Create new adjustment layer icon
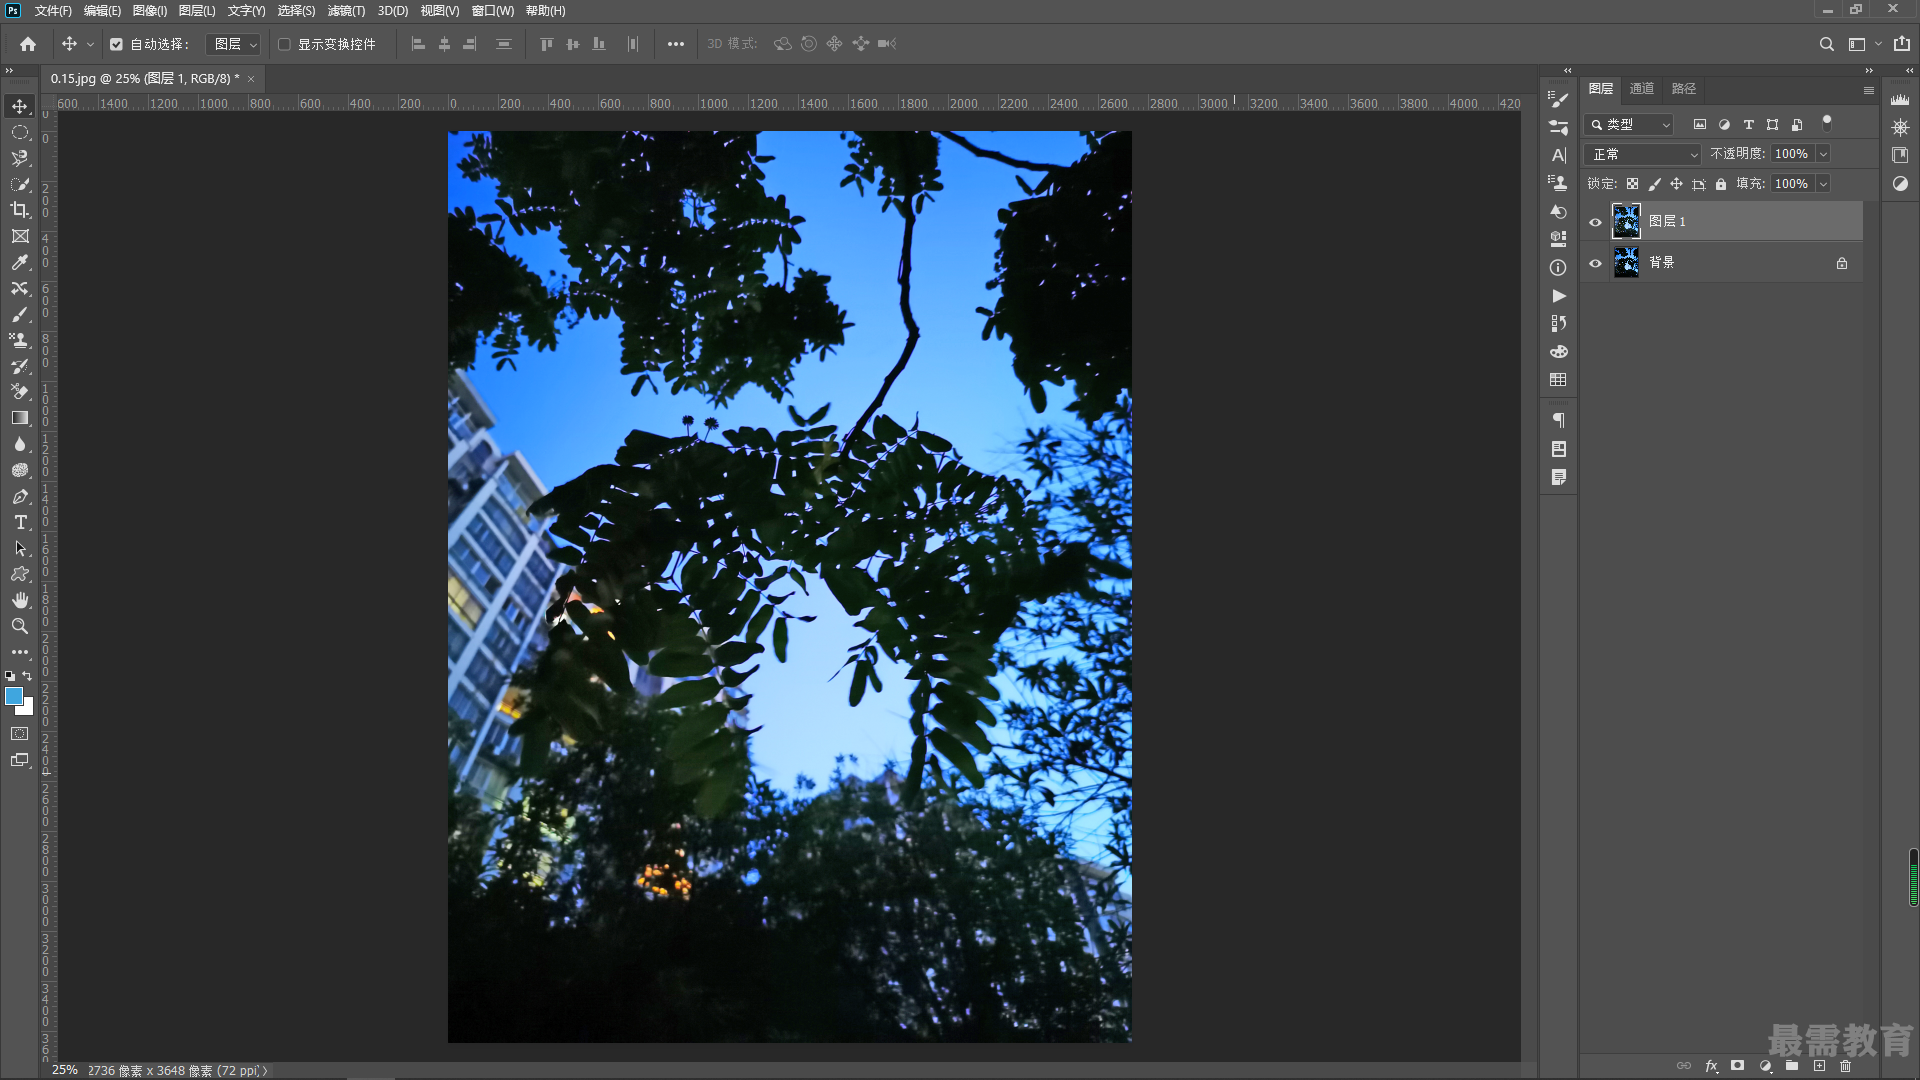The width and height of the screenshot is (1920, 1080). point(1765,1066)
